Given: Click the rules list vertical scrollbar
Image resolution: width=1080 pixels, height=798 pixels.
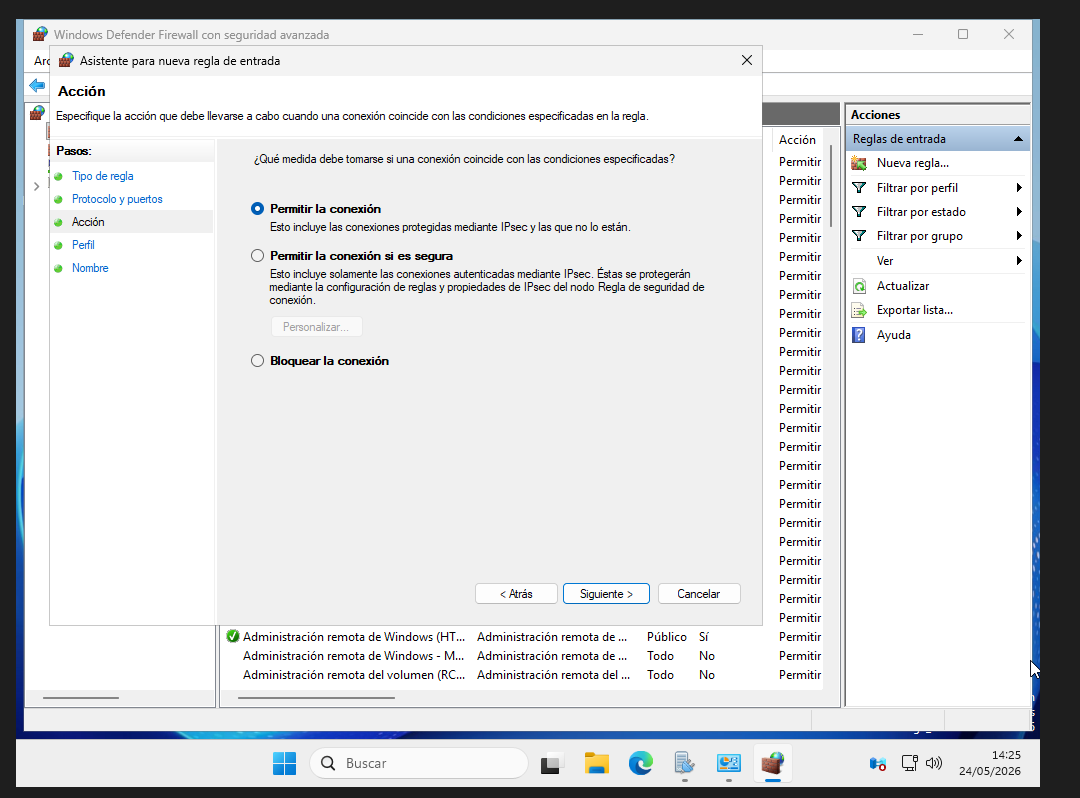Looking at the screenshot, I should point(831,186).
